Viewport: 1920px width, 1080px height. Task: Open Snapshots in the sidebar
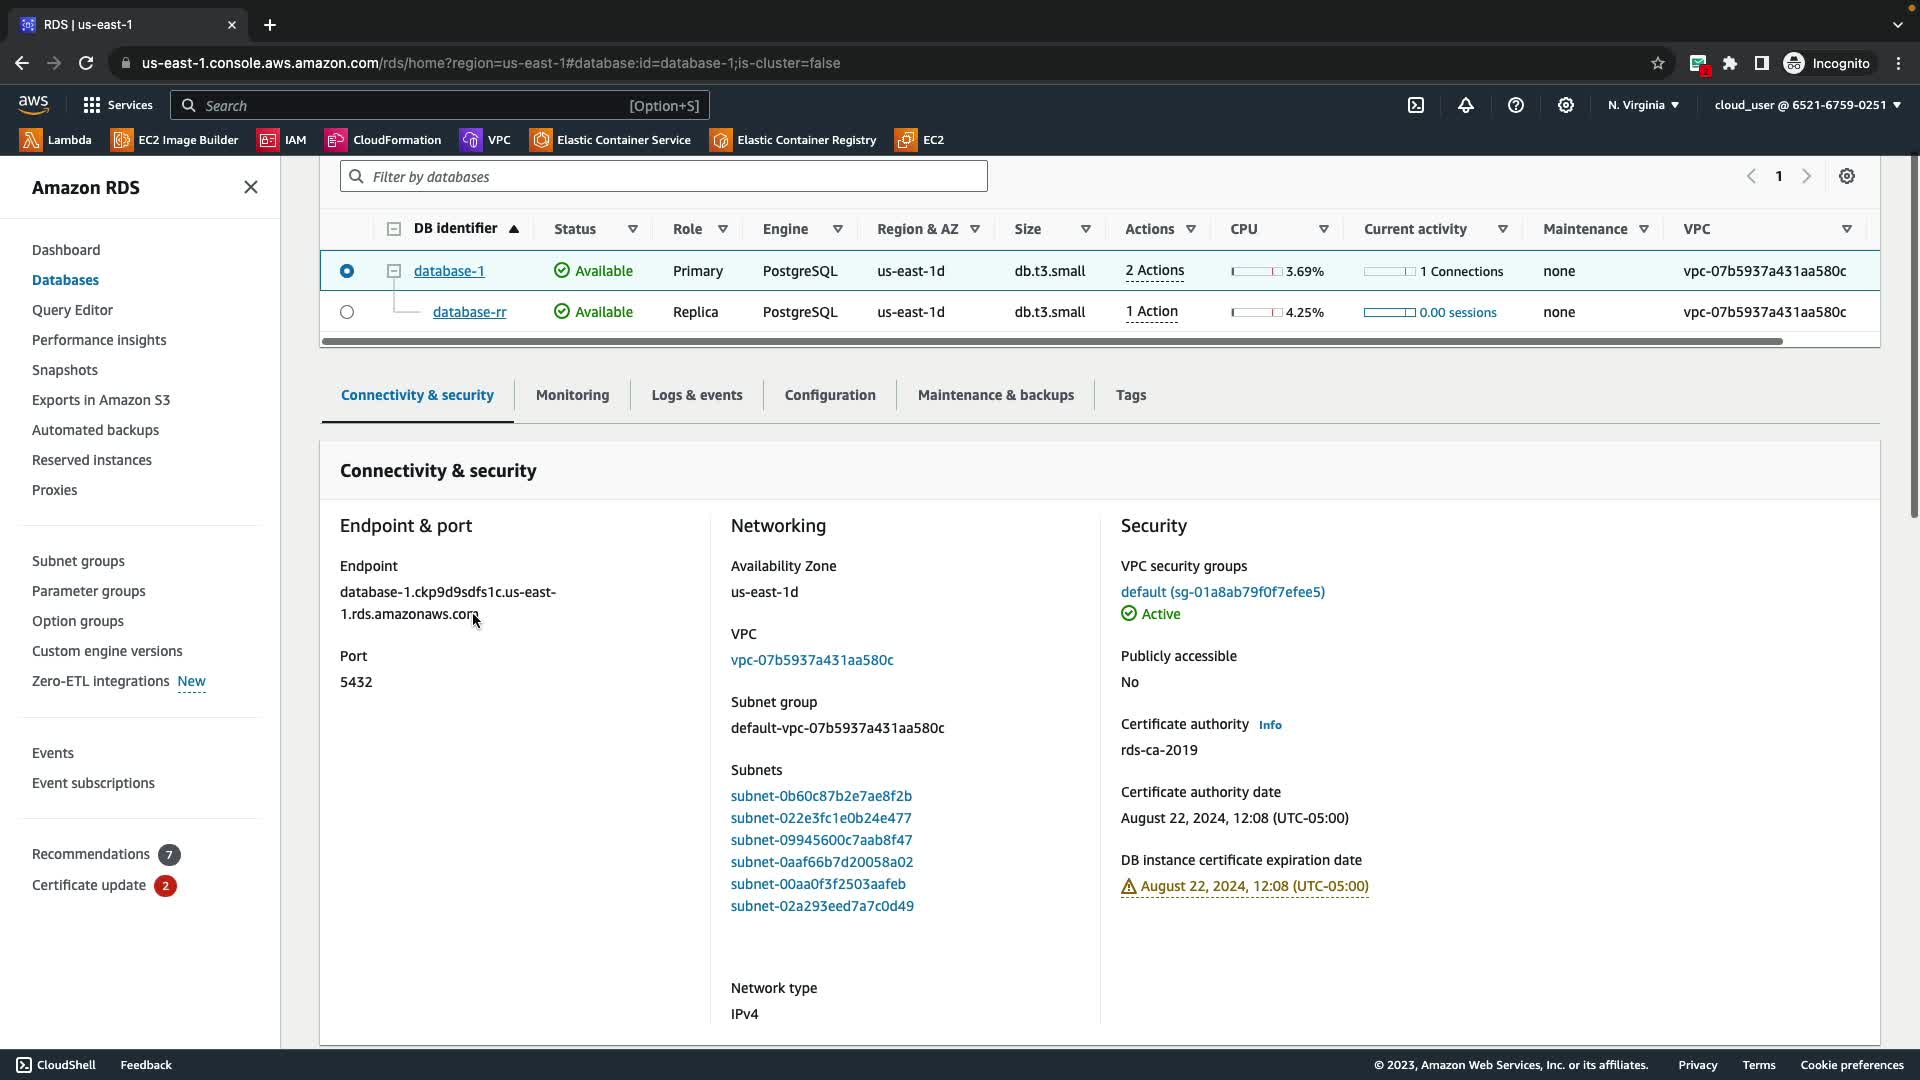[65, 370]
